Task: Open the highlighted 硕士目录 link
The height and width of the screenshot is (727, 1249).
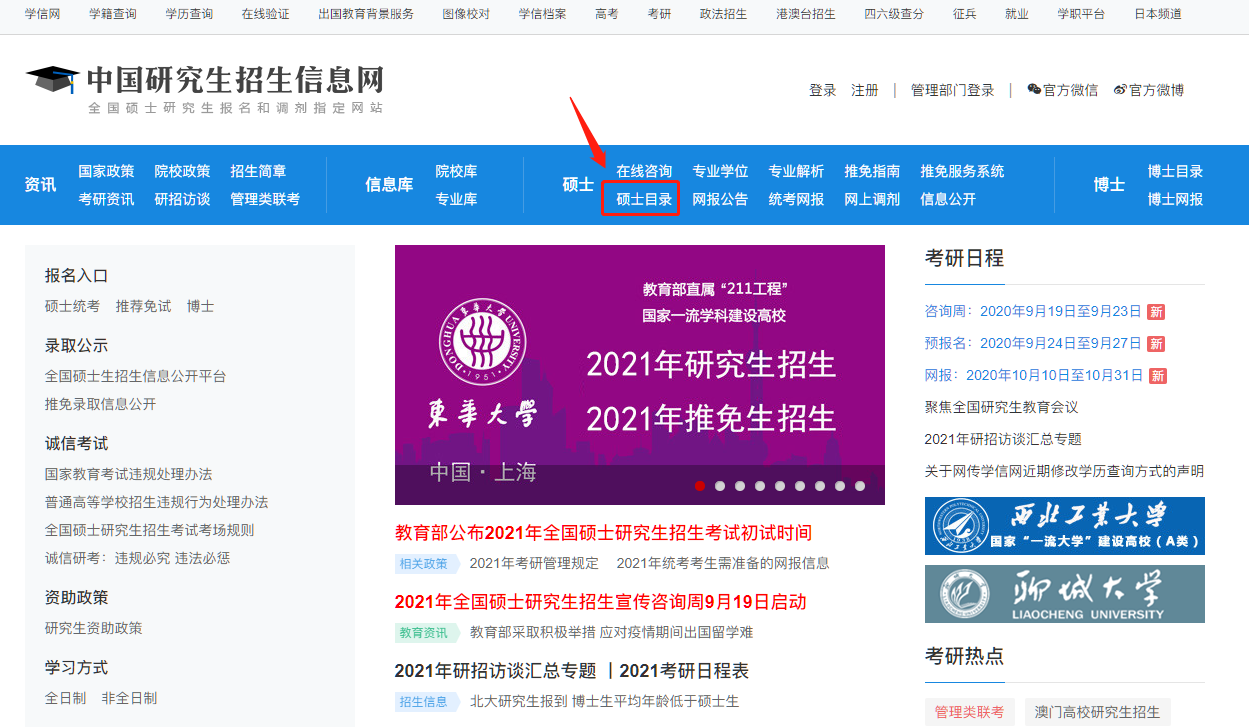Action: (641, 199)
